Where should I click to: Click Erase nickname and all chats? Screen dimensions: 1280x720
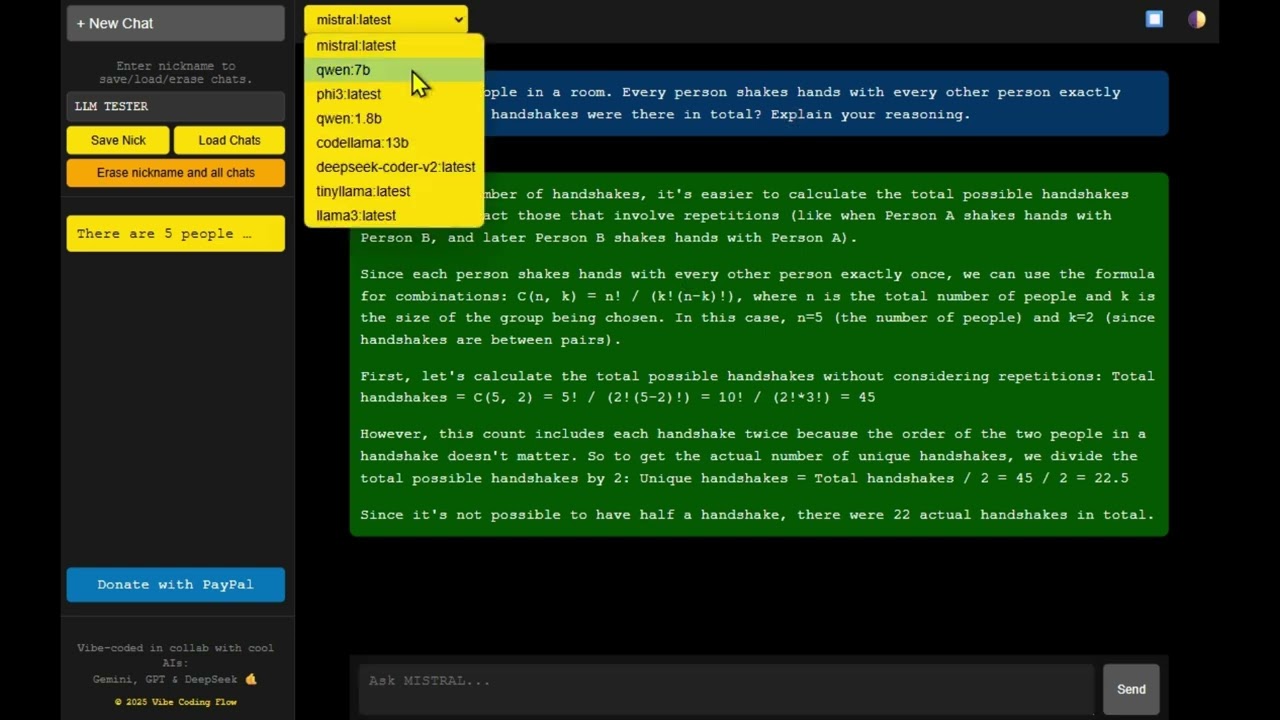pos(176,172)
